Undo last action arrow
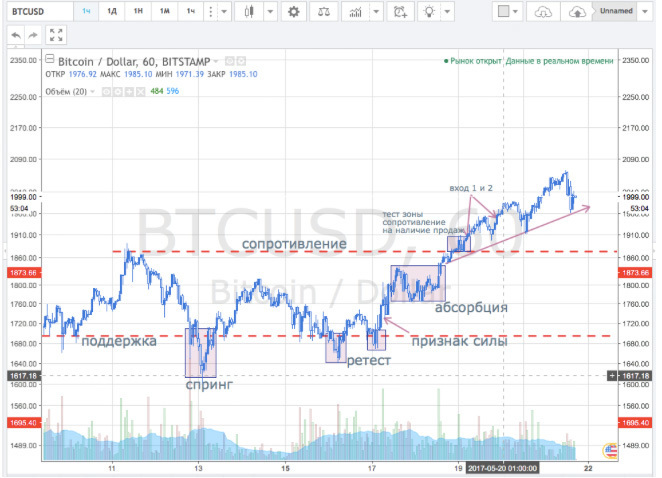 (16, 35)
